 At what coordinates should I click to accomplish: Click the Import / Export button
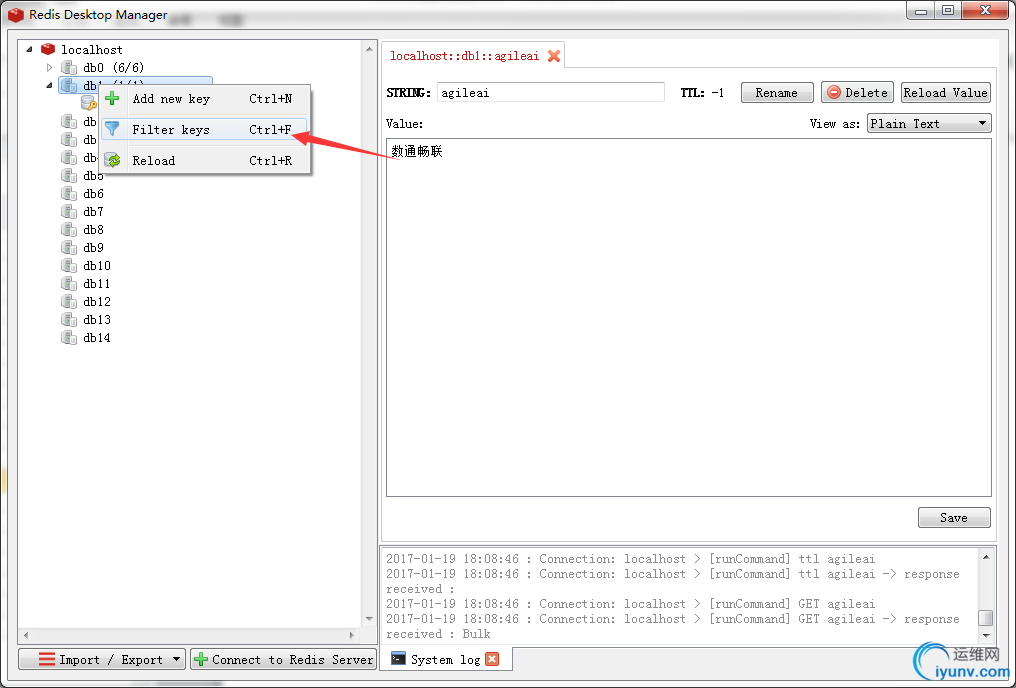pyautogui.click(x=102, y=659)
